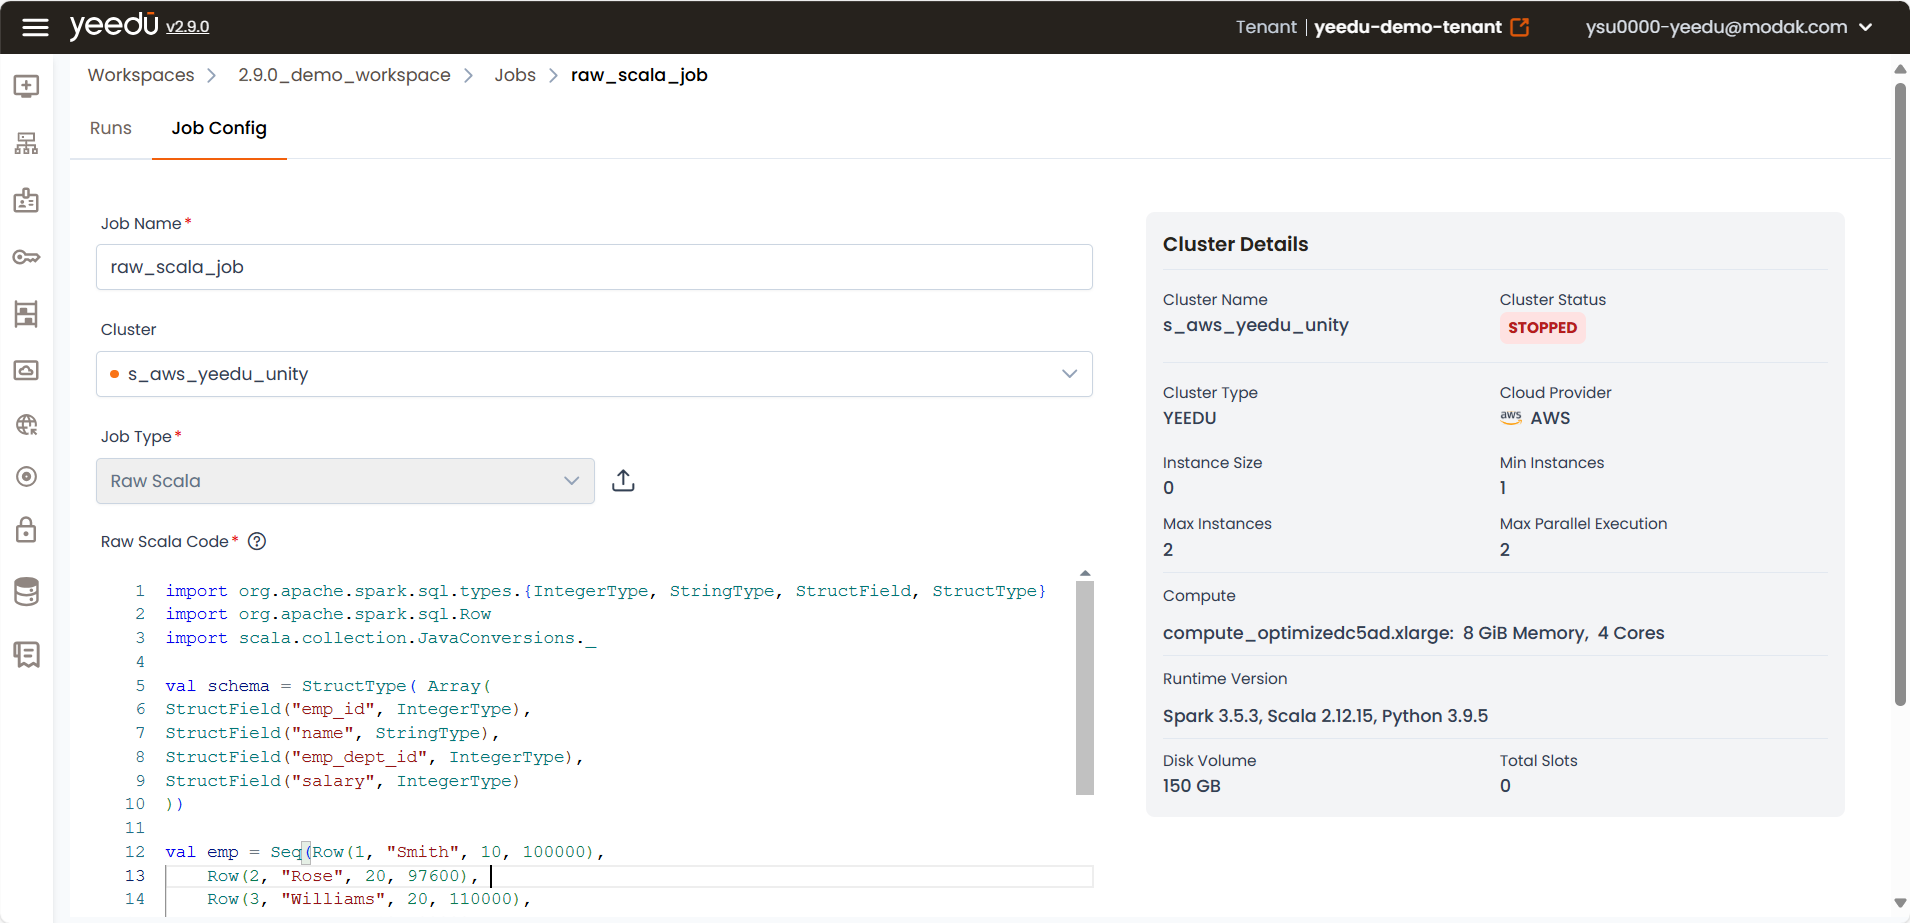The image size is (1910, 923).
Task: Expand the user account dropdown chevron
Action: coord(1865,27)
